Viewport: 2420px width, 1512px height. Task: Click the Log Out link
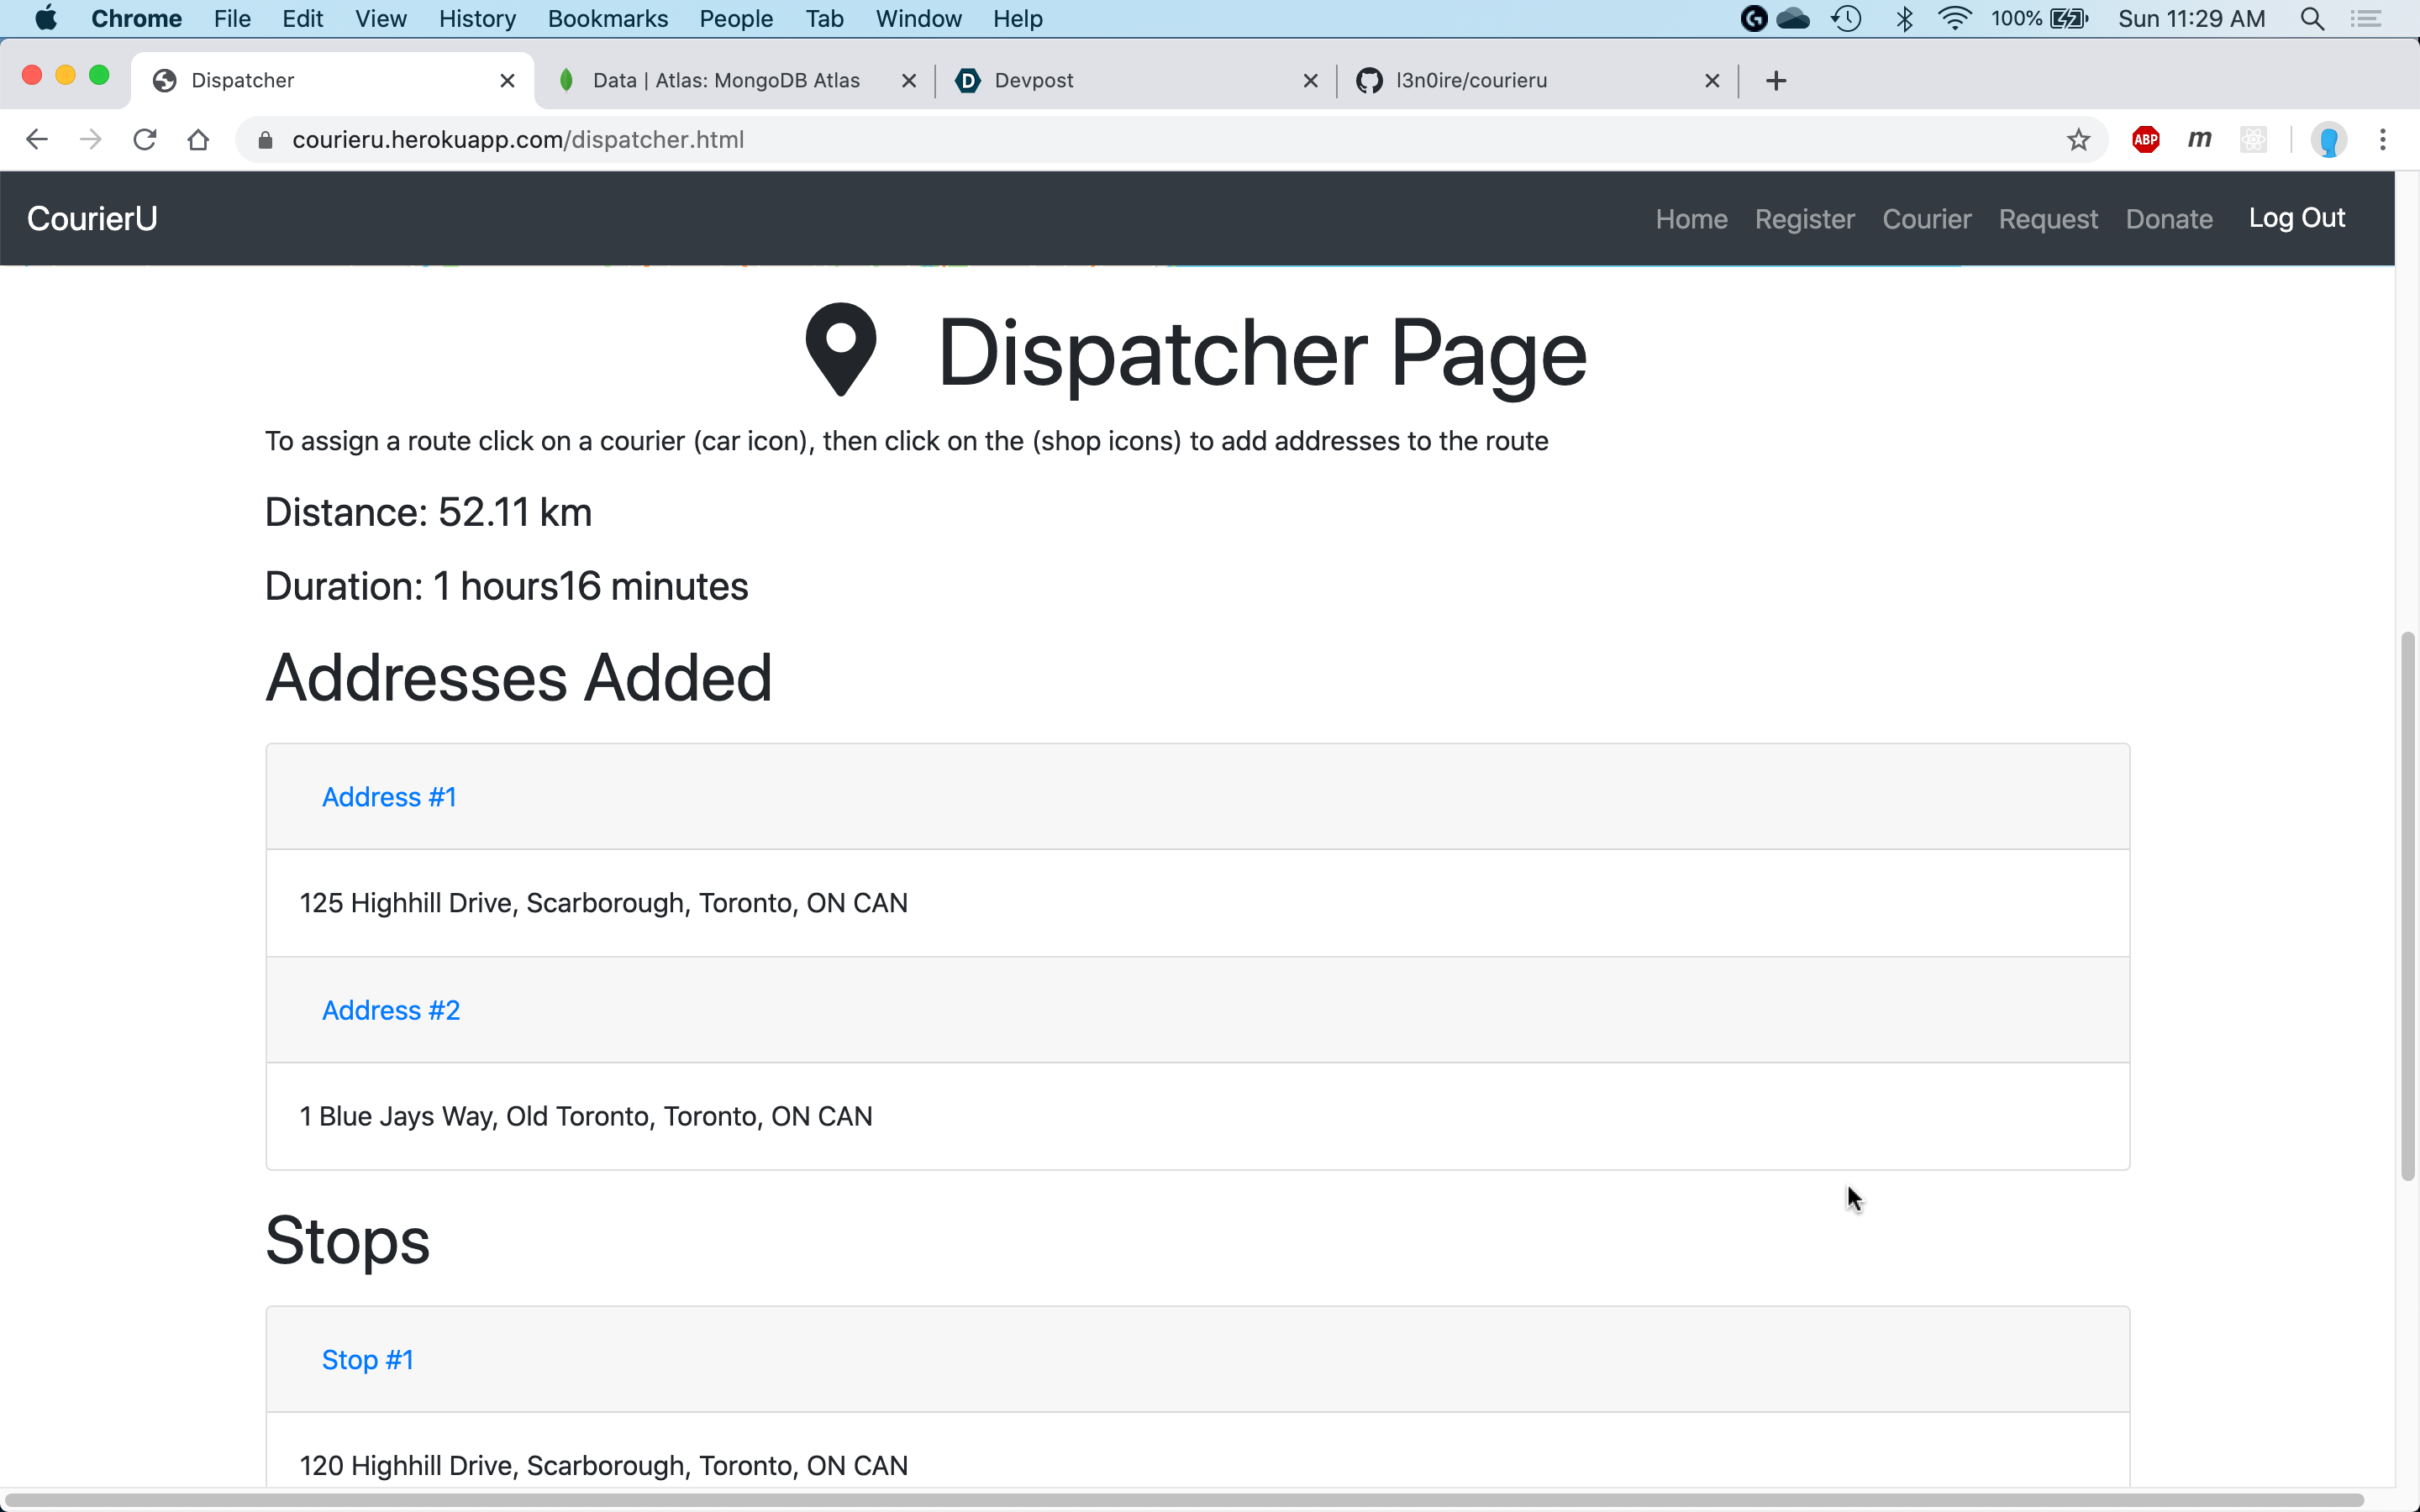pos(2296,218)
